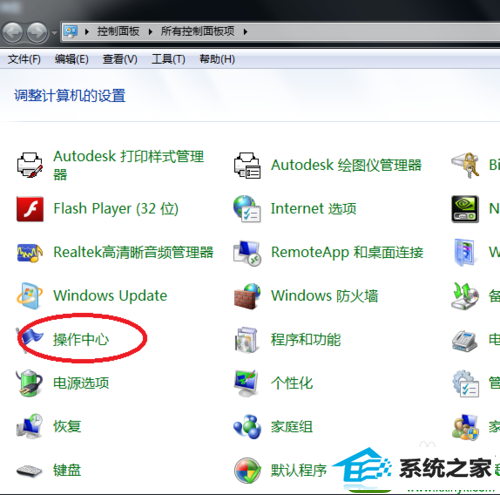Image resolution: width=500 pixels, height=495 pixels.
Task: Open the 个性化 link
Action: 292,383
